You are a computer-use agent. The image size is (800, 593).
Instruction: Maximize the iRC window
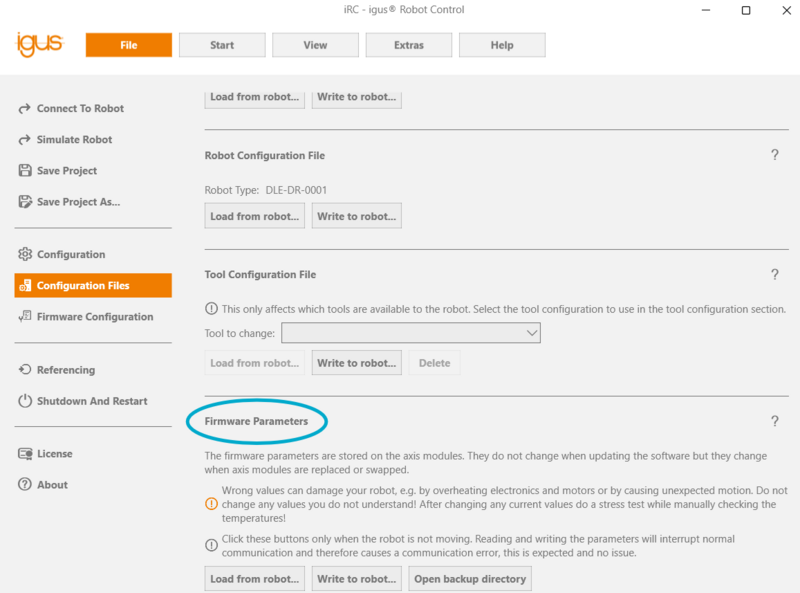tap(746, 10)
